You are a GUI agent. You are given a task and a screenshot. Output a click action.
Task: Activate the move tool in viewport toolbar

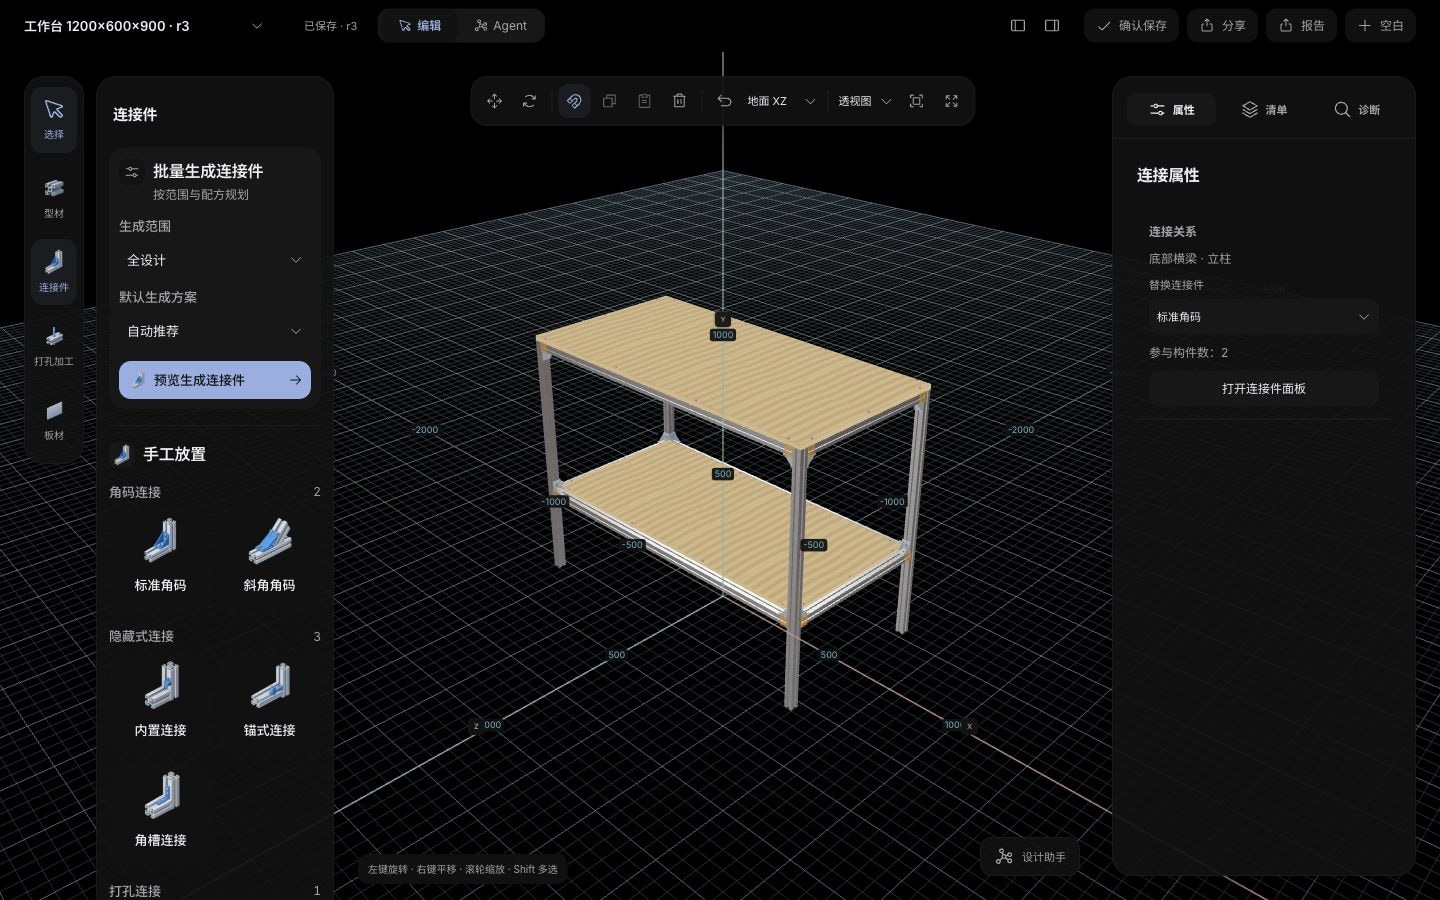494,101
